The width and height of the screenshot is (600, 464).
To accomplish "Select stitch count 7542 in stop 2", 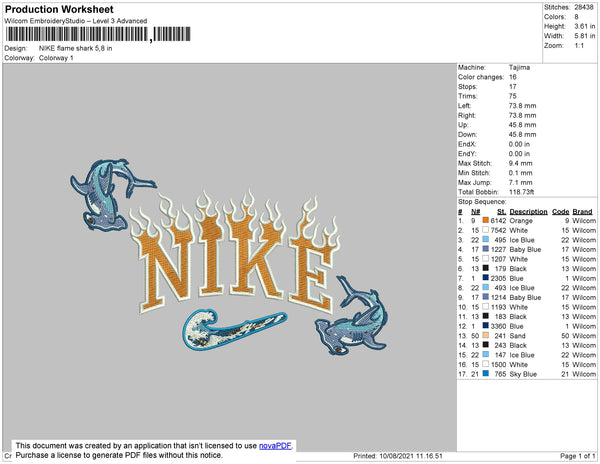I will pos(498,230).
